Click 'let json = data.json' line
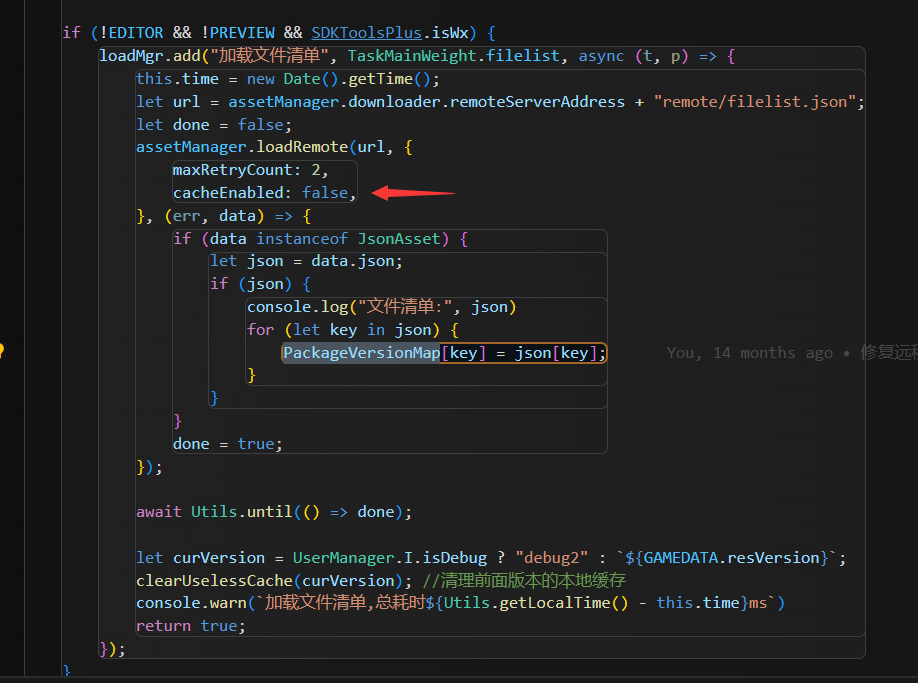918x683 pixels. pyautogui.click(x=306, y=261)
